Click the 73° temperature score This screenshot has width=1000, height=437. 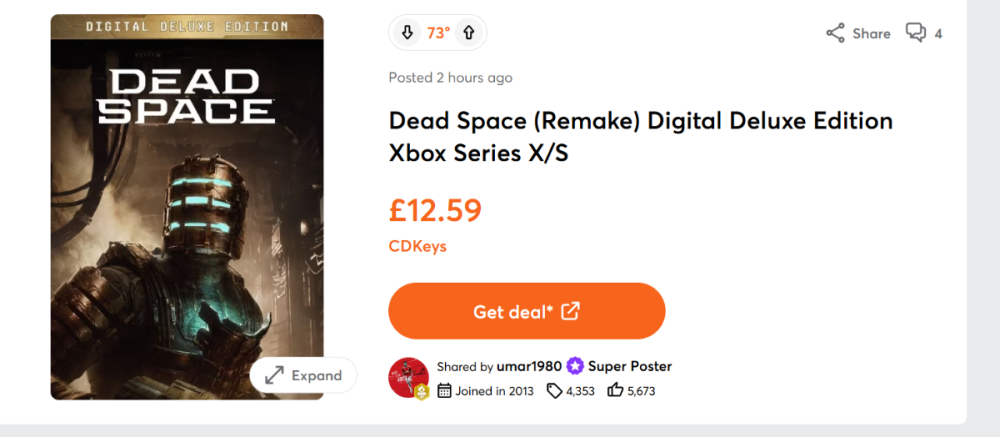pyautogui.click(x=438, y=33)
